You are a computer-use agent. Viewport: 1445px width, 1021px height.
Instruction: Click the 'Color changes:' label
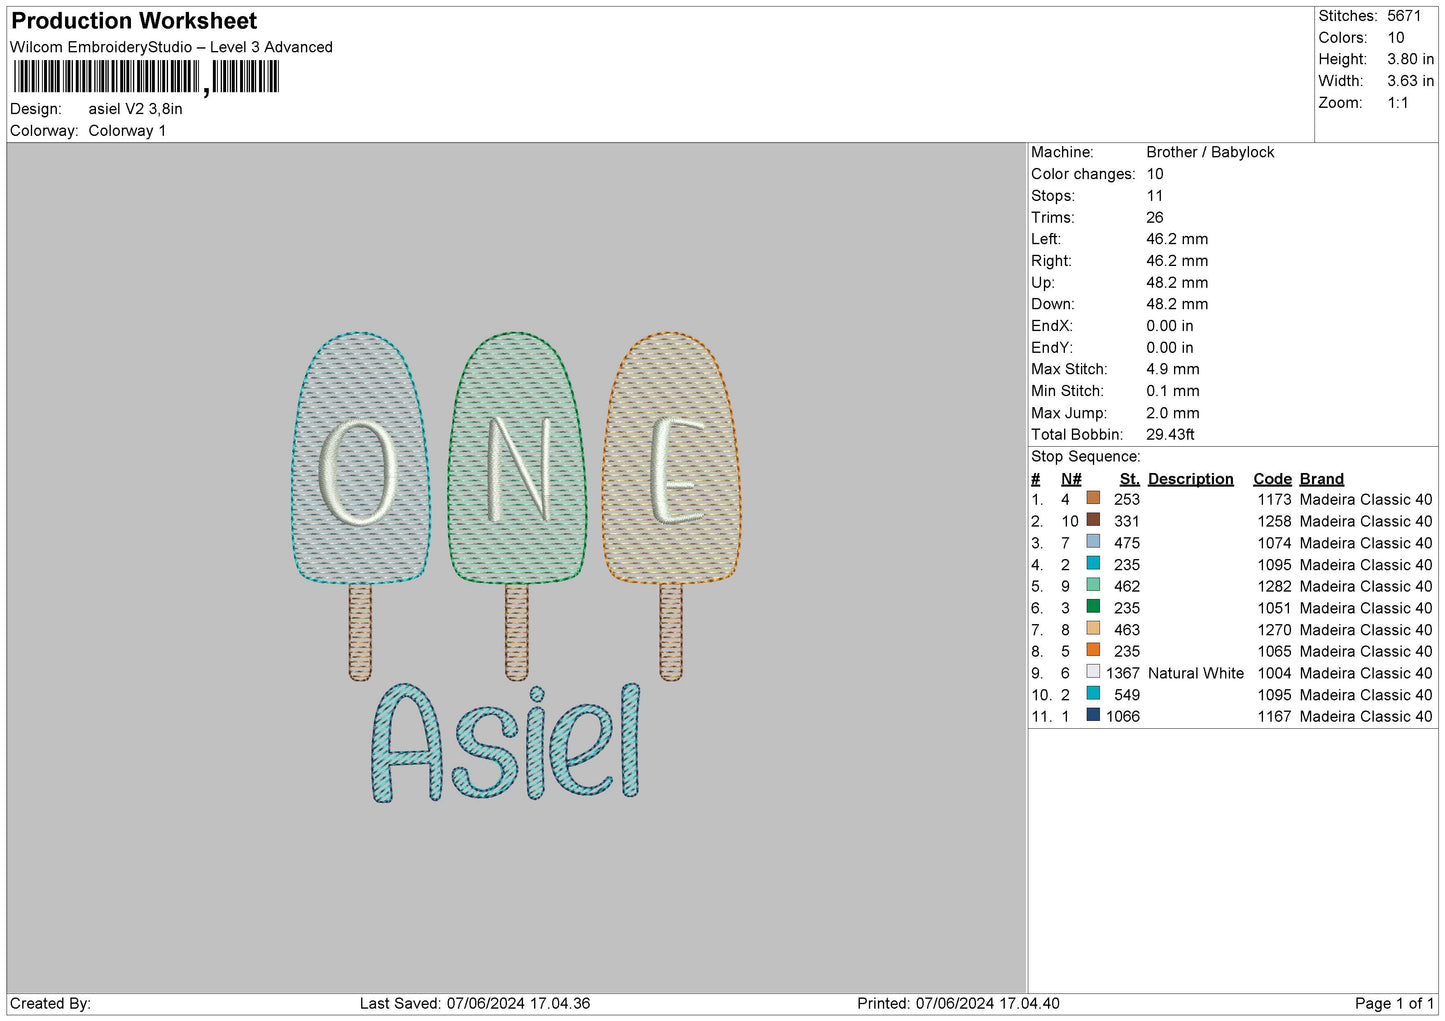[1083, 174]
